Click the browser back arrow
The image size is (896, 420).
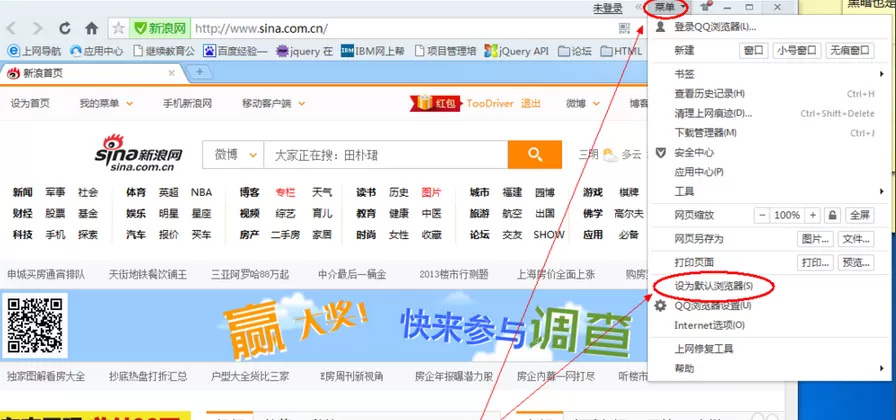click(x=11, y=28)
